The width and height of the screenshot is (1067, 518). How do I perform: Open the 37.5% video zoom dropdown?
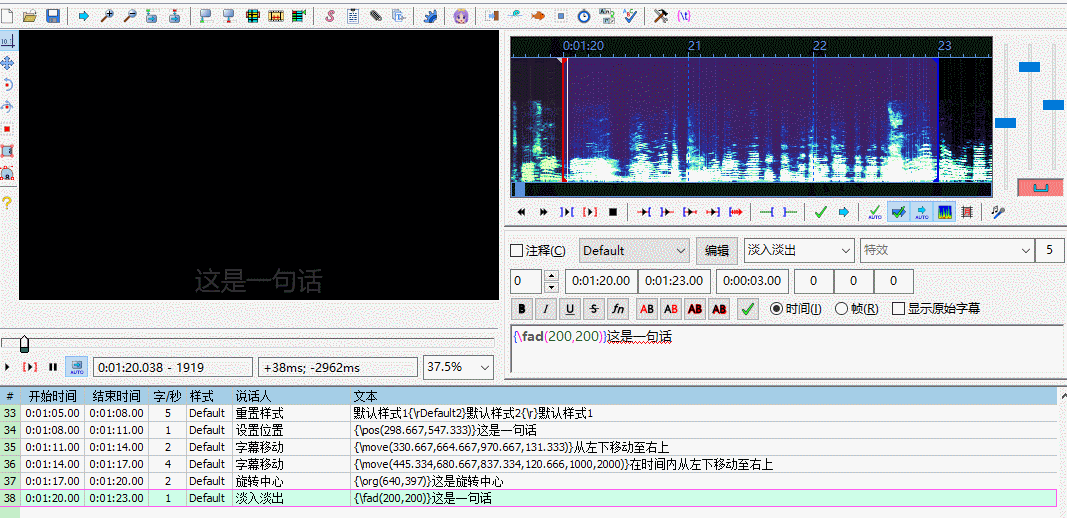click(486, 367)
